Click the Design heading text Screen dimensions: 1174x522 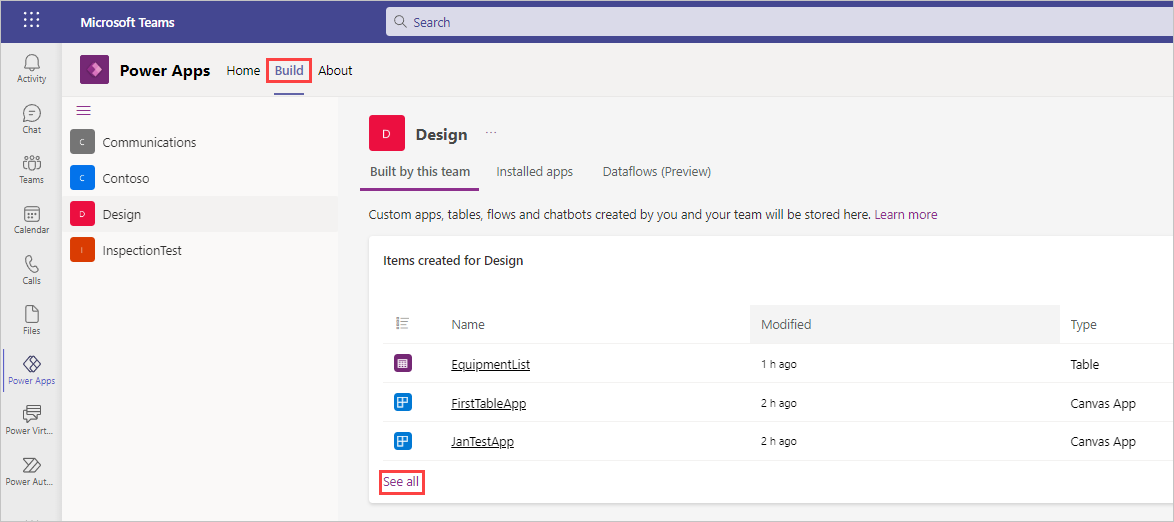click(x=442, y=135)
